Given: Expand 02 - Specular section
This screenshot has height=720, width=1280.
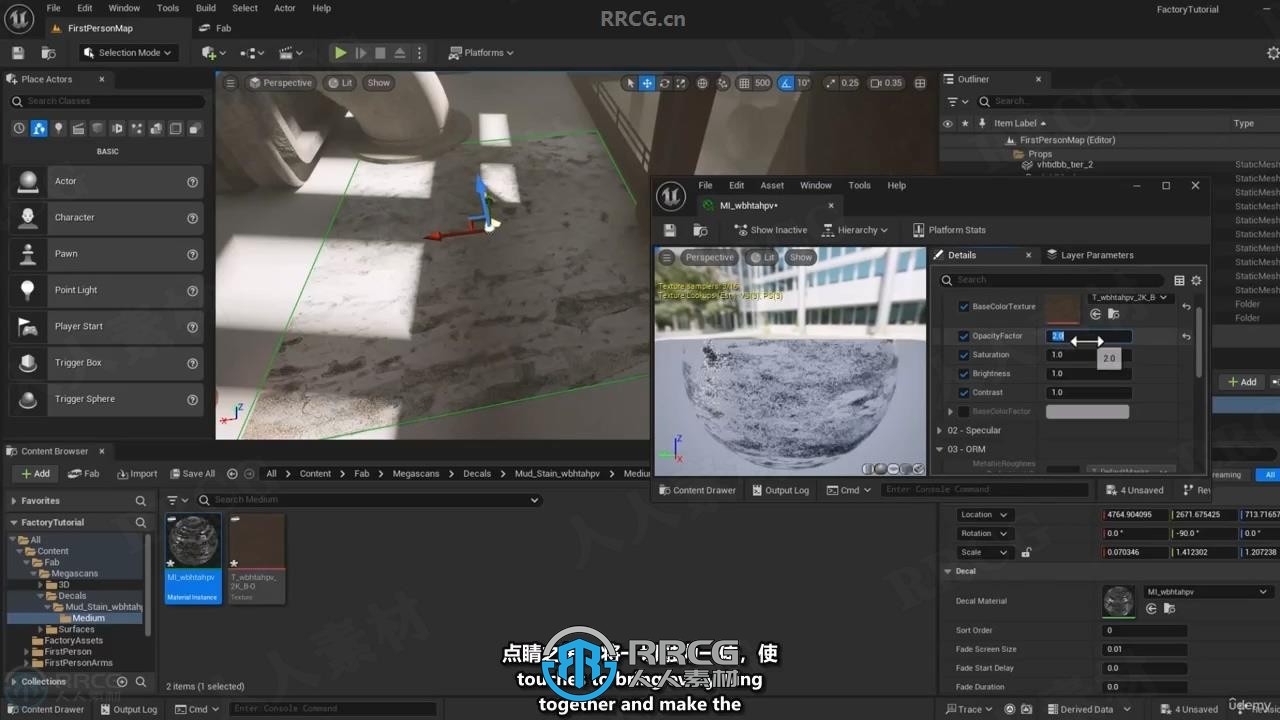Looking at the screenshot, I should point(940,431).
